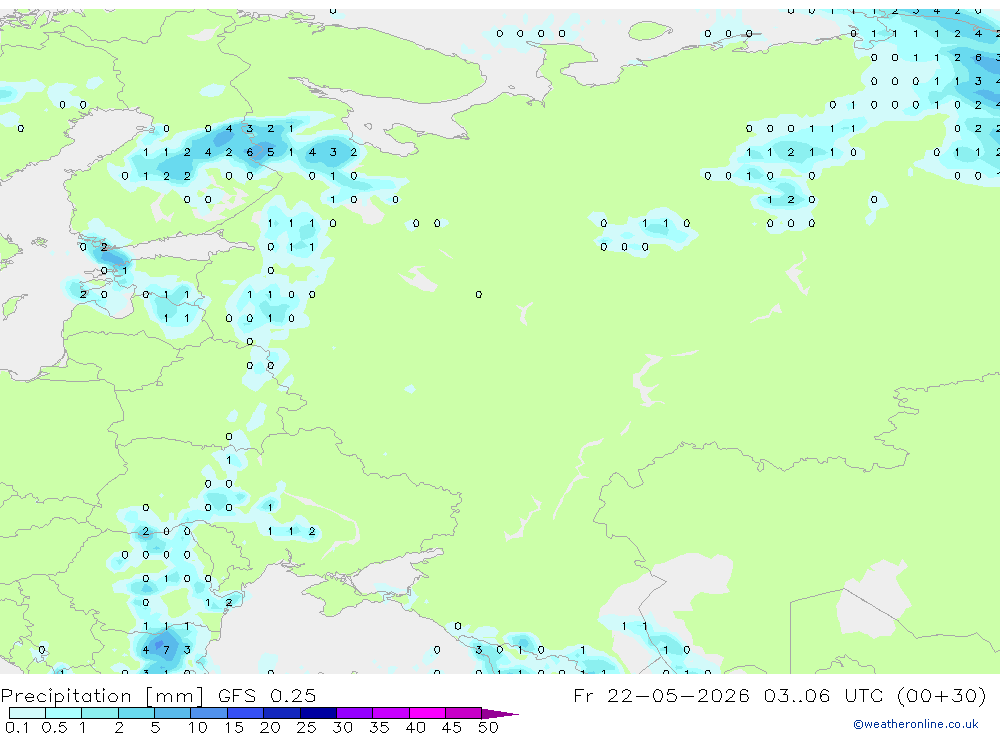Pick the legend swatch between 20 and 25

click(x=281, y=713)
